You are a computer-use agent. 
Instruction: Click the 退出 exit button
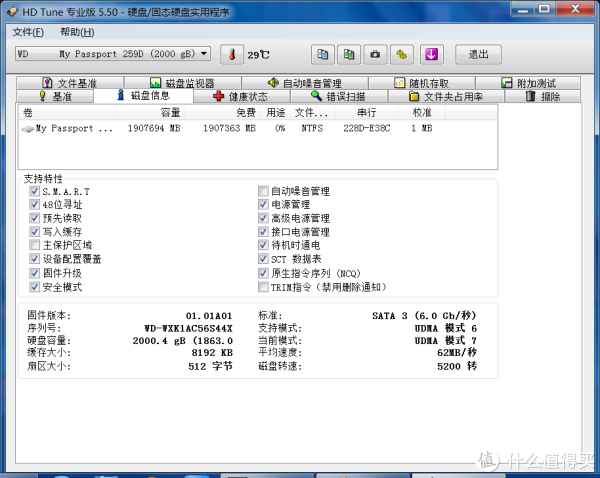tap(478, 54)
